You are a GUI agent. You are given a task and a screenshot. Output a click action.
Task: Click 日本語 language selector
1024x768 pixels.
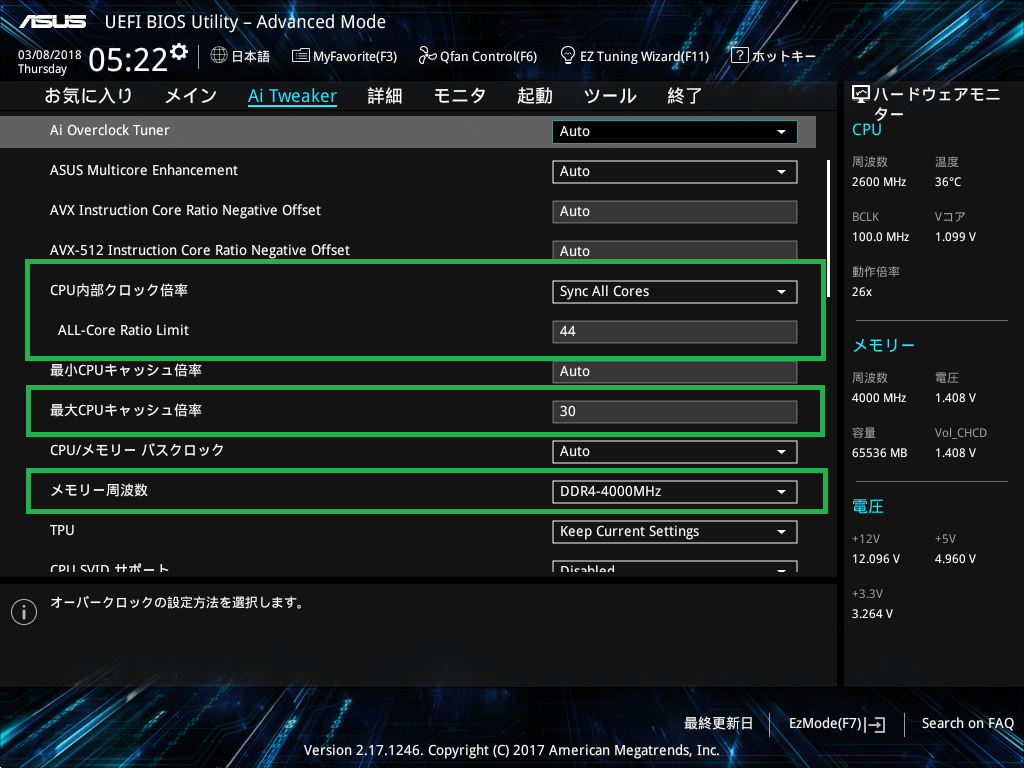[251, 56]
